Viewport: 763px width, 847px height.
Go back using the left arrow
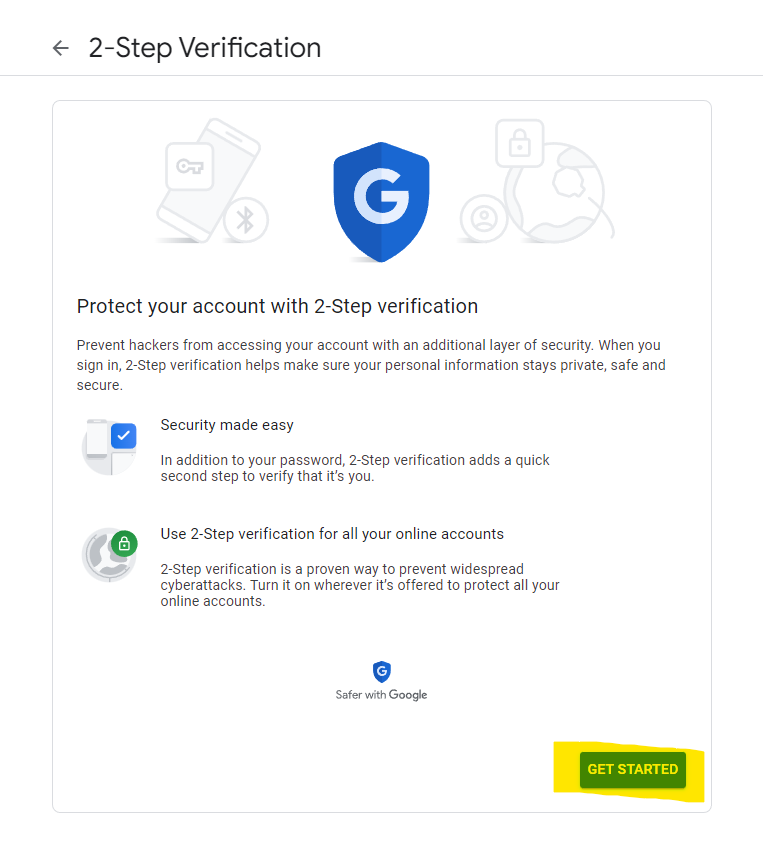[61, 48]
